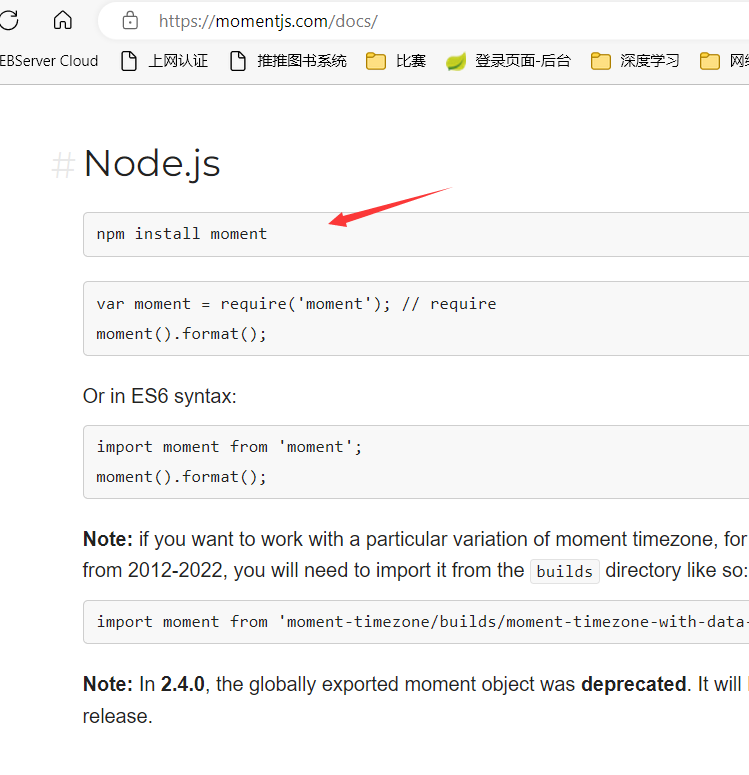Click the bold '2.4.0' version text

[x=183, y=684]
